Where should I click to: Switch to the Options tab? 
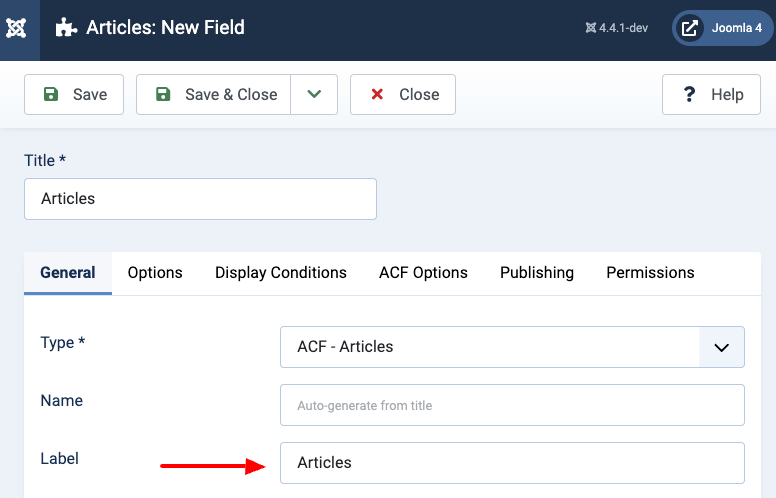coord(155,273)
